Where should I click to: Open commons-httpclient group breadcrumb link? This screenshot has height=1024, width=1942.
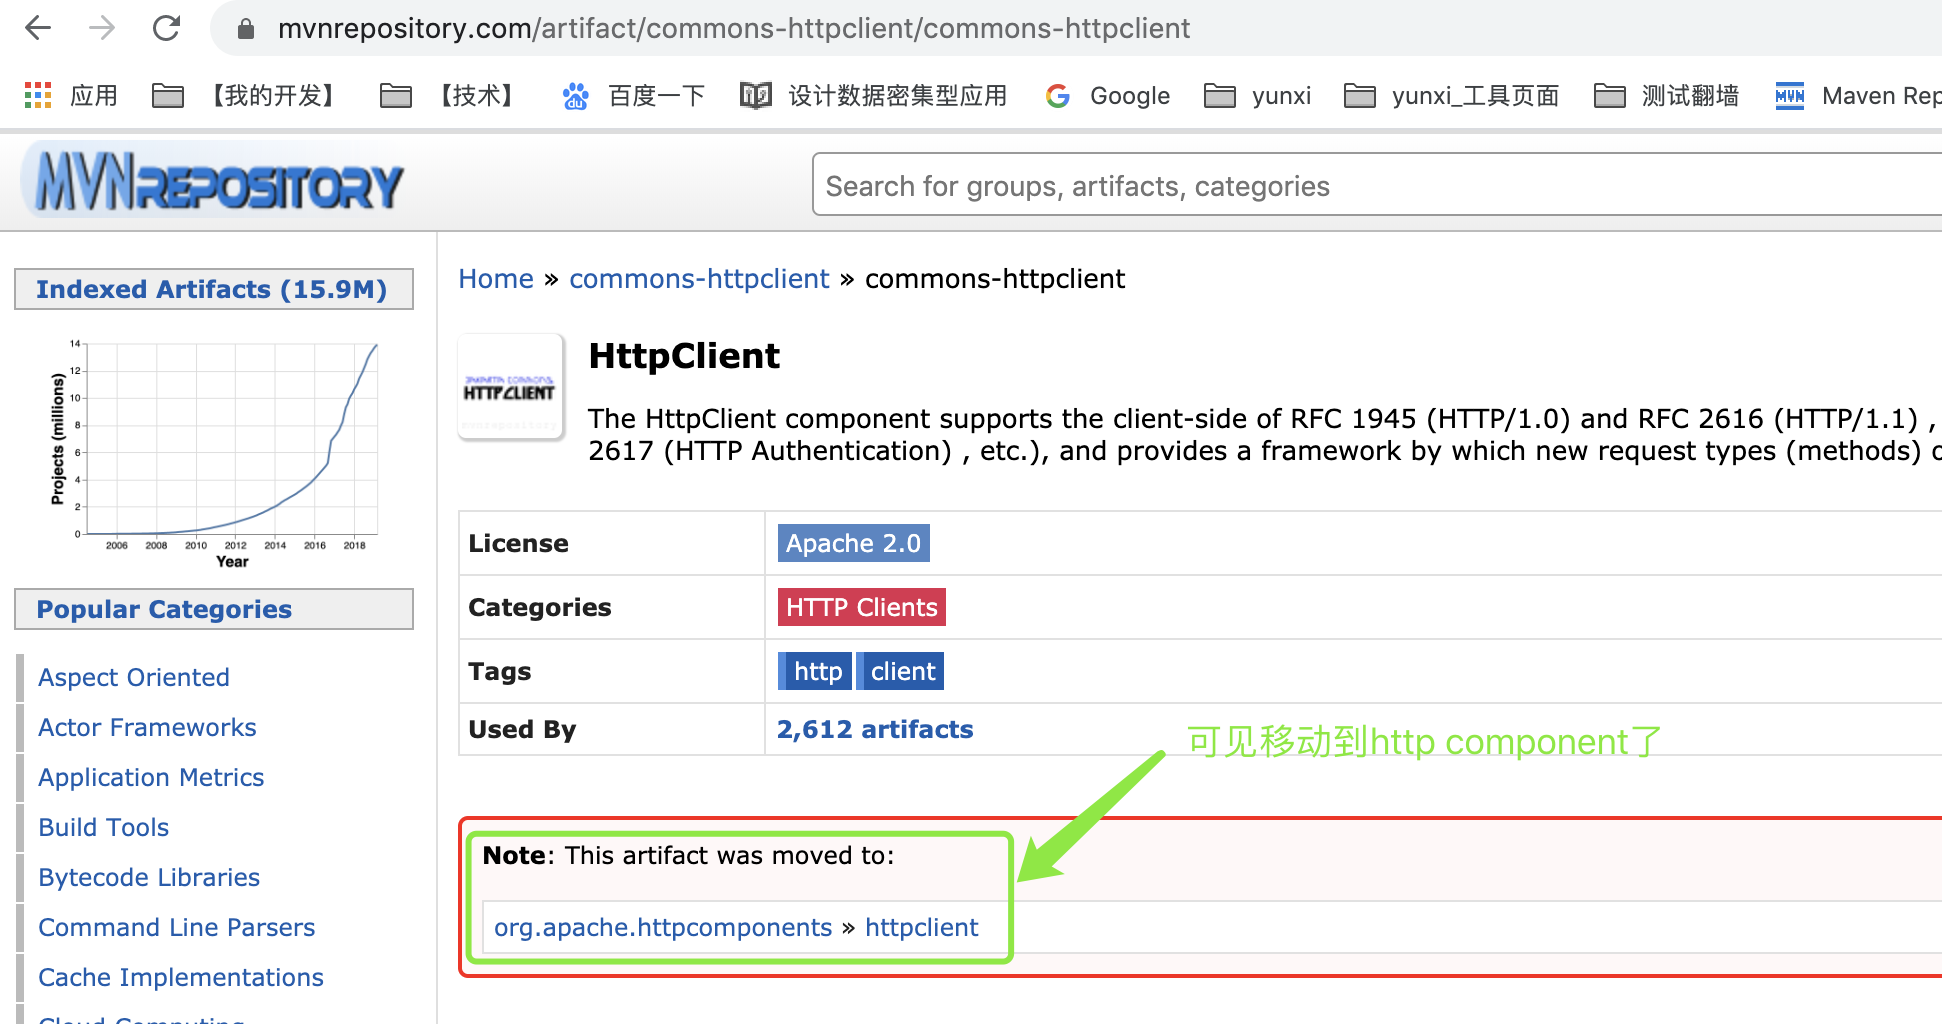(x=699, y=279)
